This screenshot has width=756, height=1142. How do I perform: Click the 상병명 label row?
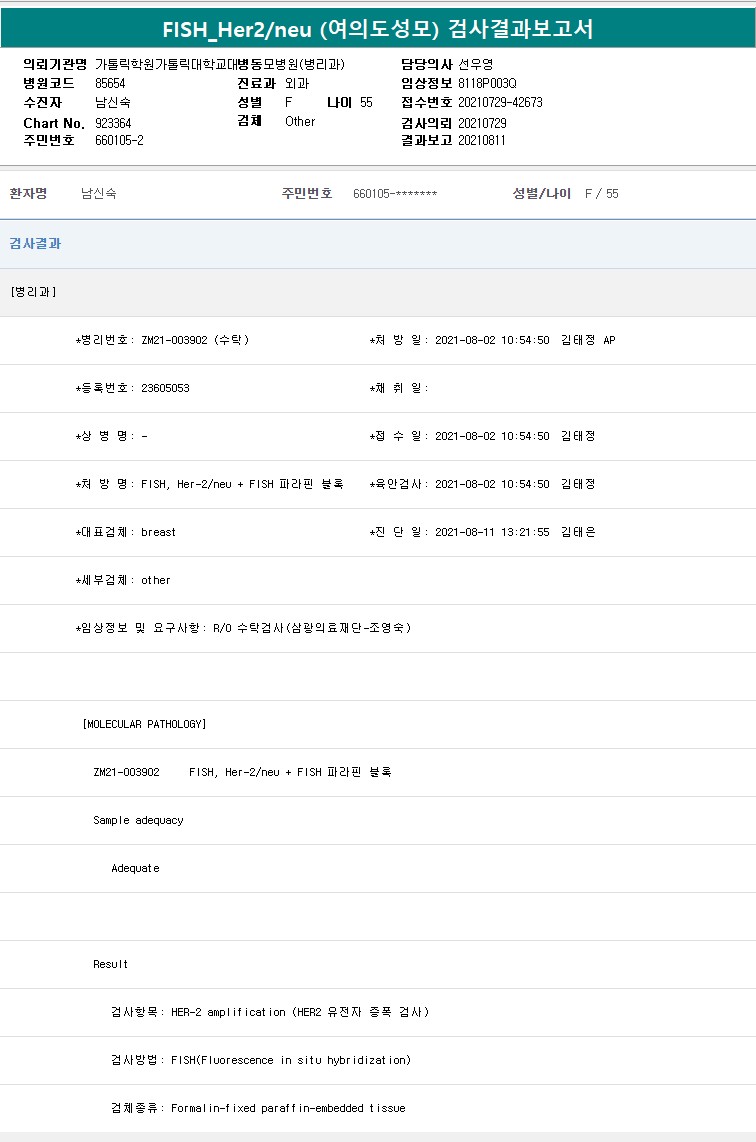tap(111, 436)
